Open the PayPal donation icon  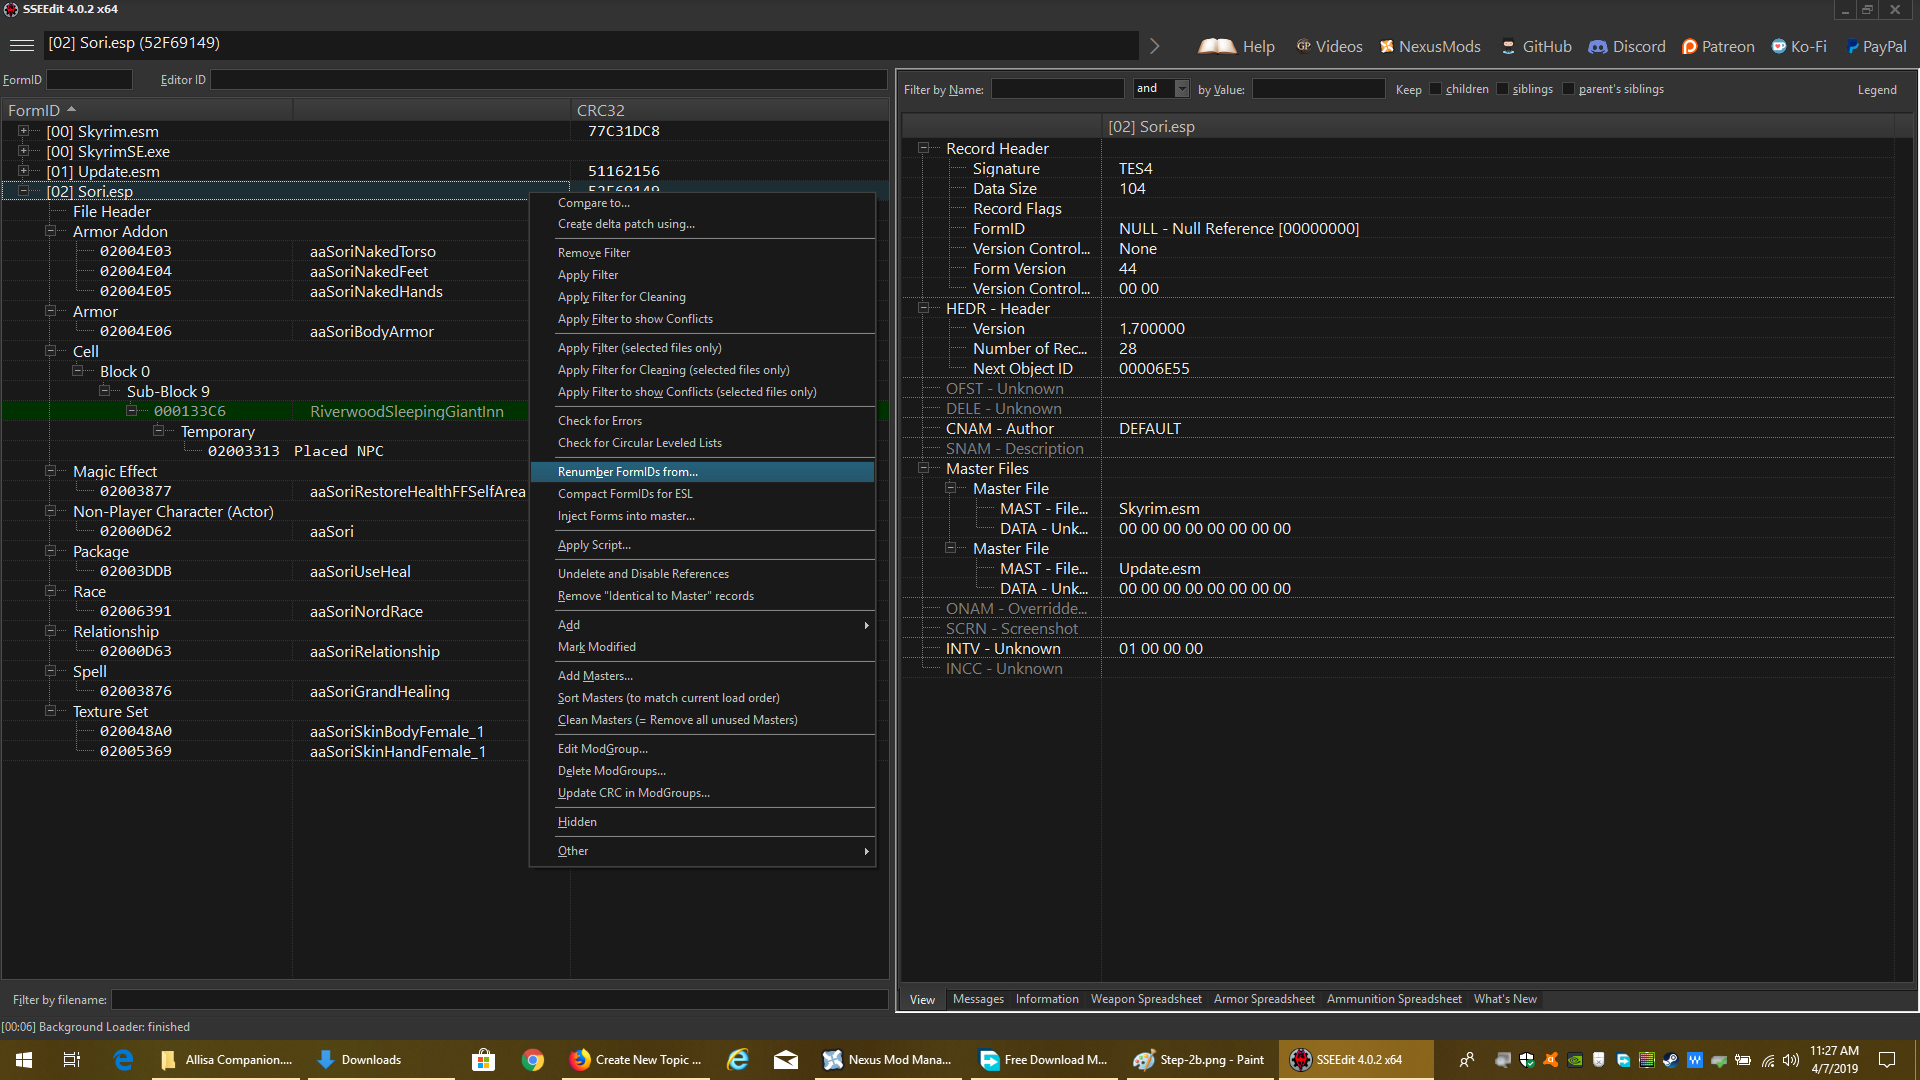pyautogui.click(x=1852, y=46)
